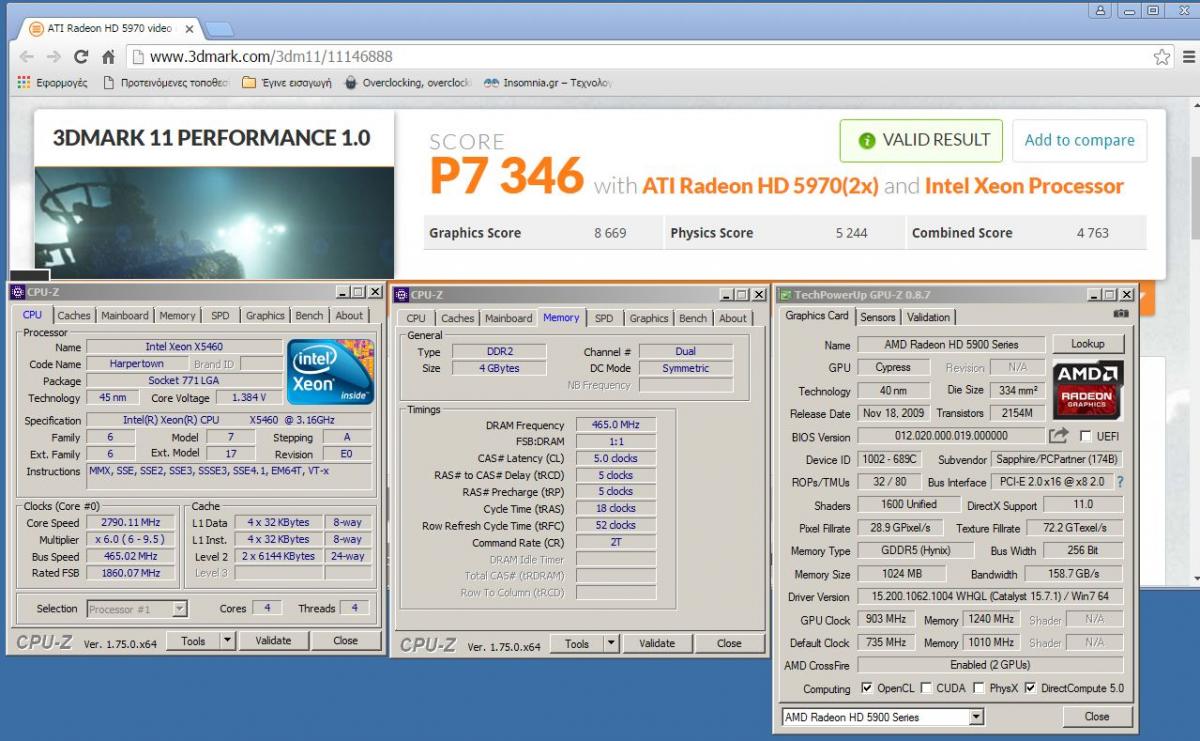Click the GPU Clock 903 MHz field
1200x741 pixels.
884,620
